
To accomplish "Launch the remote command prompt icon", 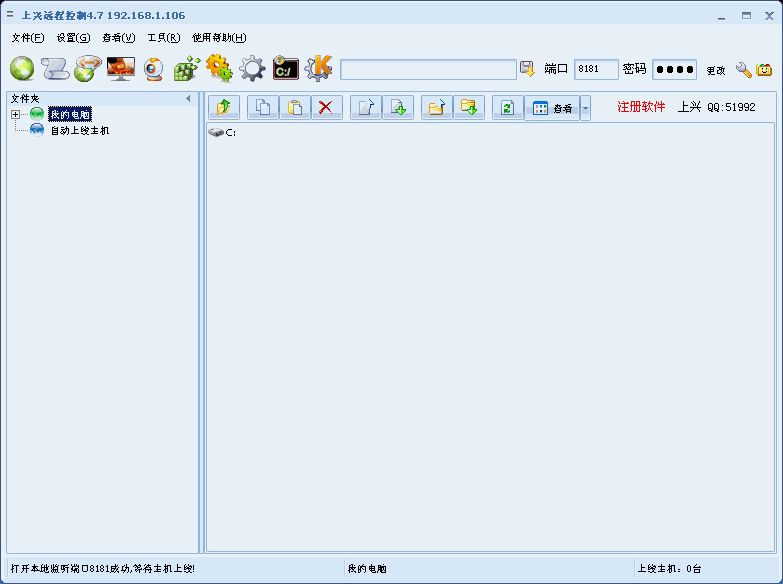I will click(x=286, y=68).
